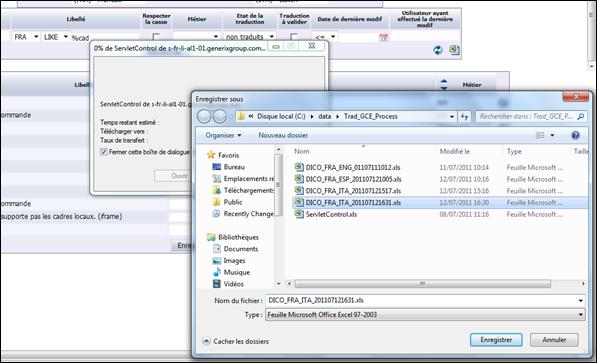Image resolution: width=597 pixels, height=363 pixels.
Task: Click the refresh folder button beside address bar
Action: point(465,116)
